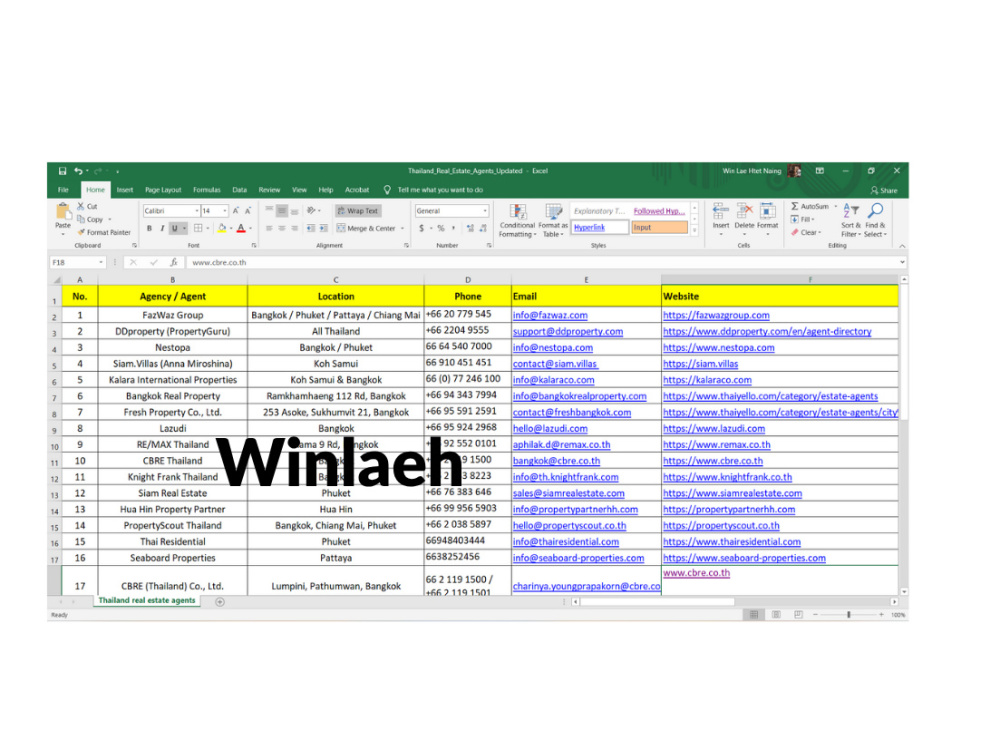Apply the red font color
This screenshot has height=750, width=1000.
coord(241,228)
